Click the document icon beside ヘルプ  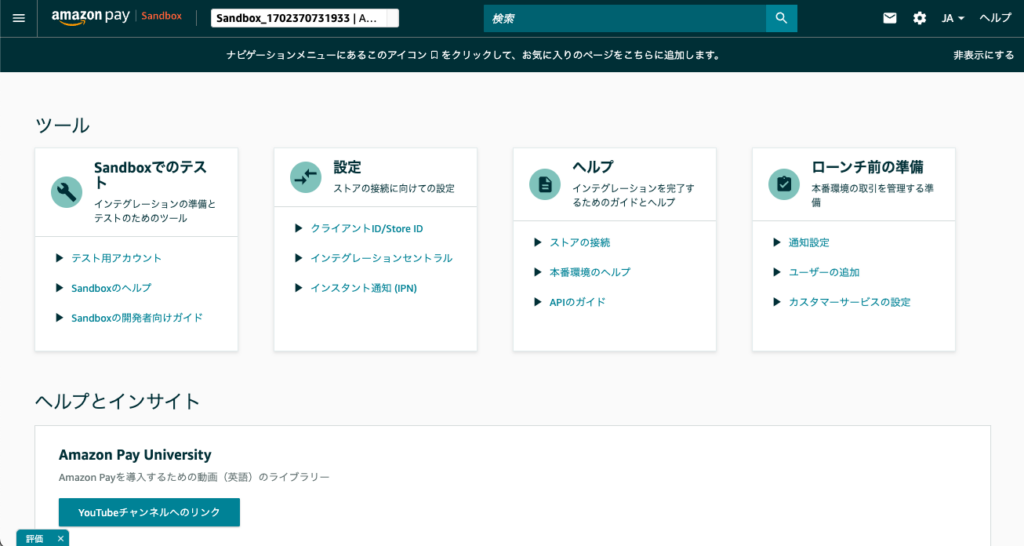545,184
